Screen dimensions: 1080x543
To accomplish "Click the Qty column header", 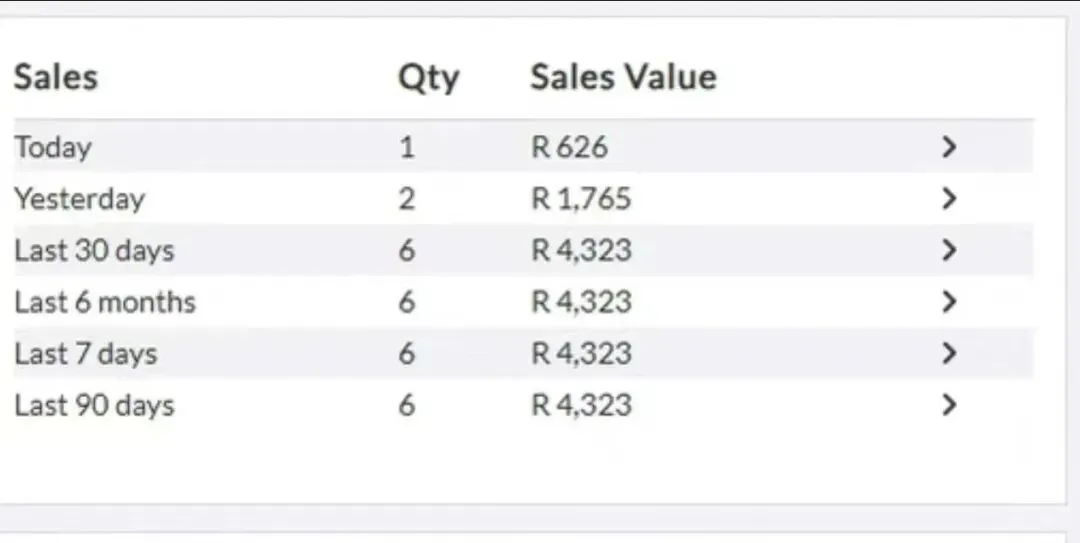I will (x=428, y=77).
